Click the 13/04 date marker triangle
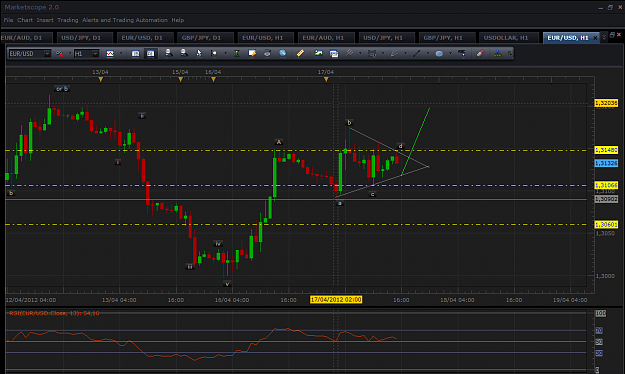 100,80
